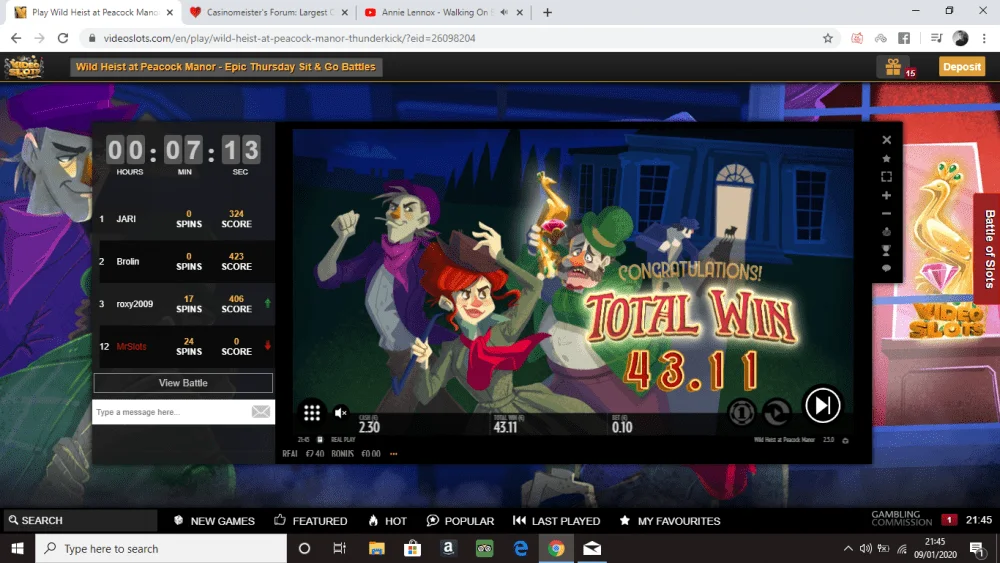Open File Explorer from taskbar
The height and width of the screenshot is (563, 1000).
click(x=377, y=548)
